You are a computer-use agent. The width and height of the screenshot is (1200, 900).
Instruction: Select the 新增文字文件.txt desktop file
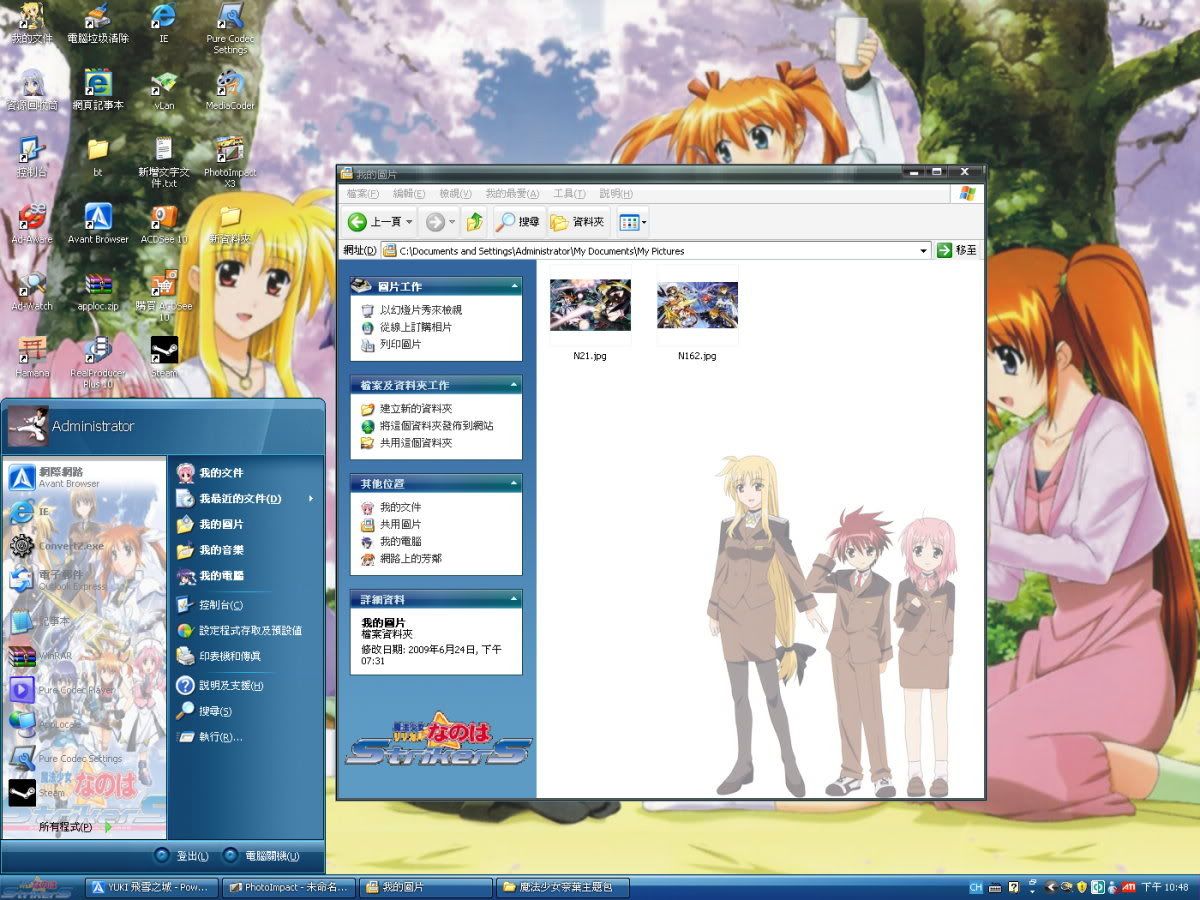[x=163, y=162]
